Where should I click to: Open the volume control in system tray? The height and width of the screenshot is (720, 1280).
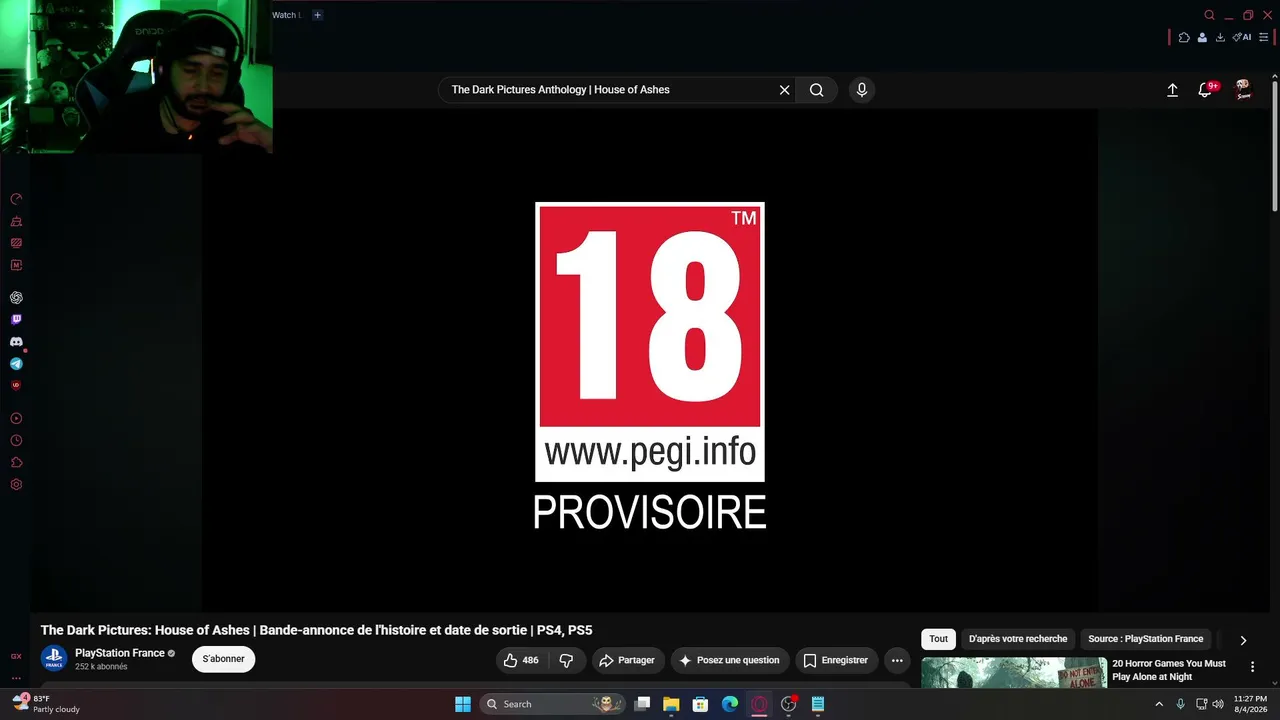[x=1218, y=704]
